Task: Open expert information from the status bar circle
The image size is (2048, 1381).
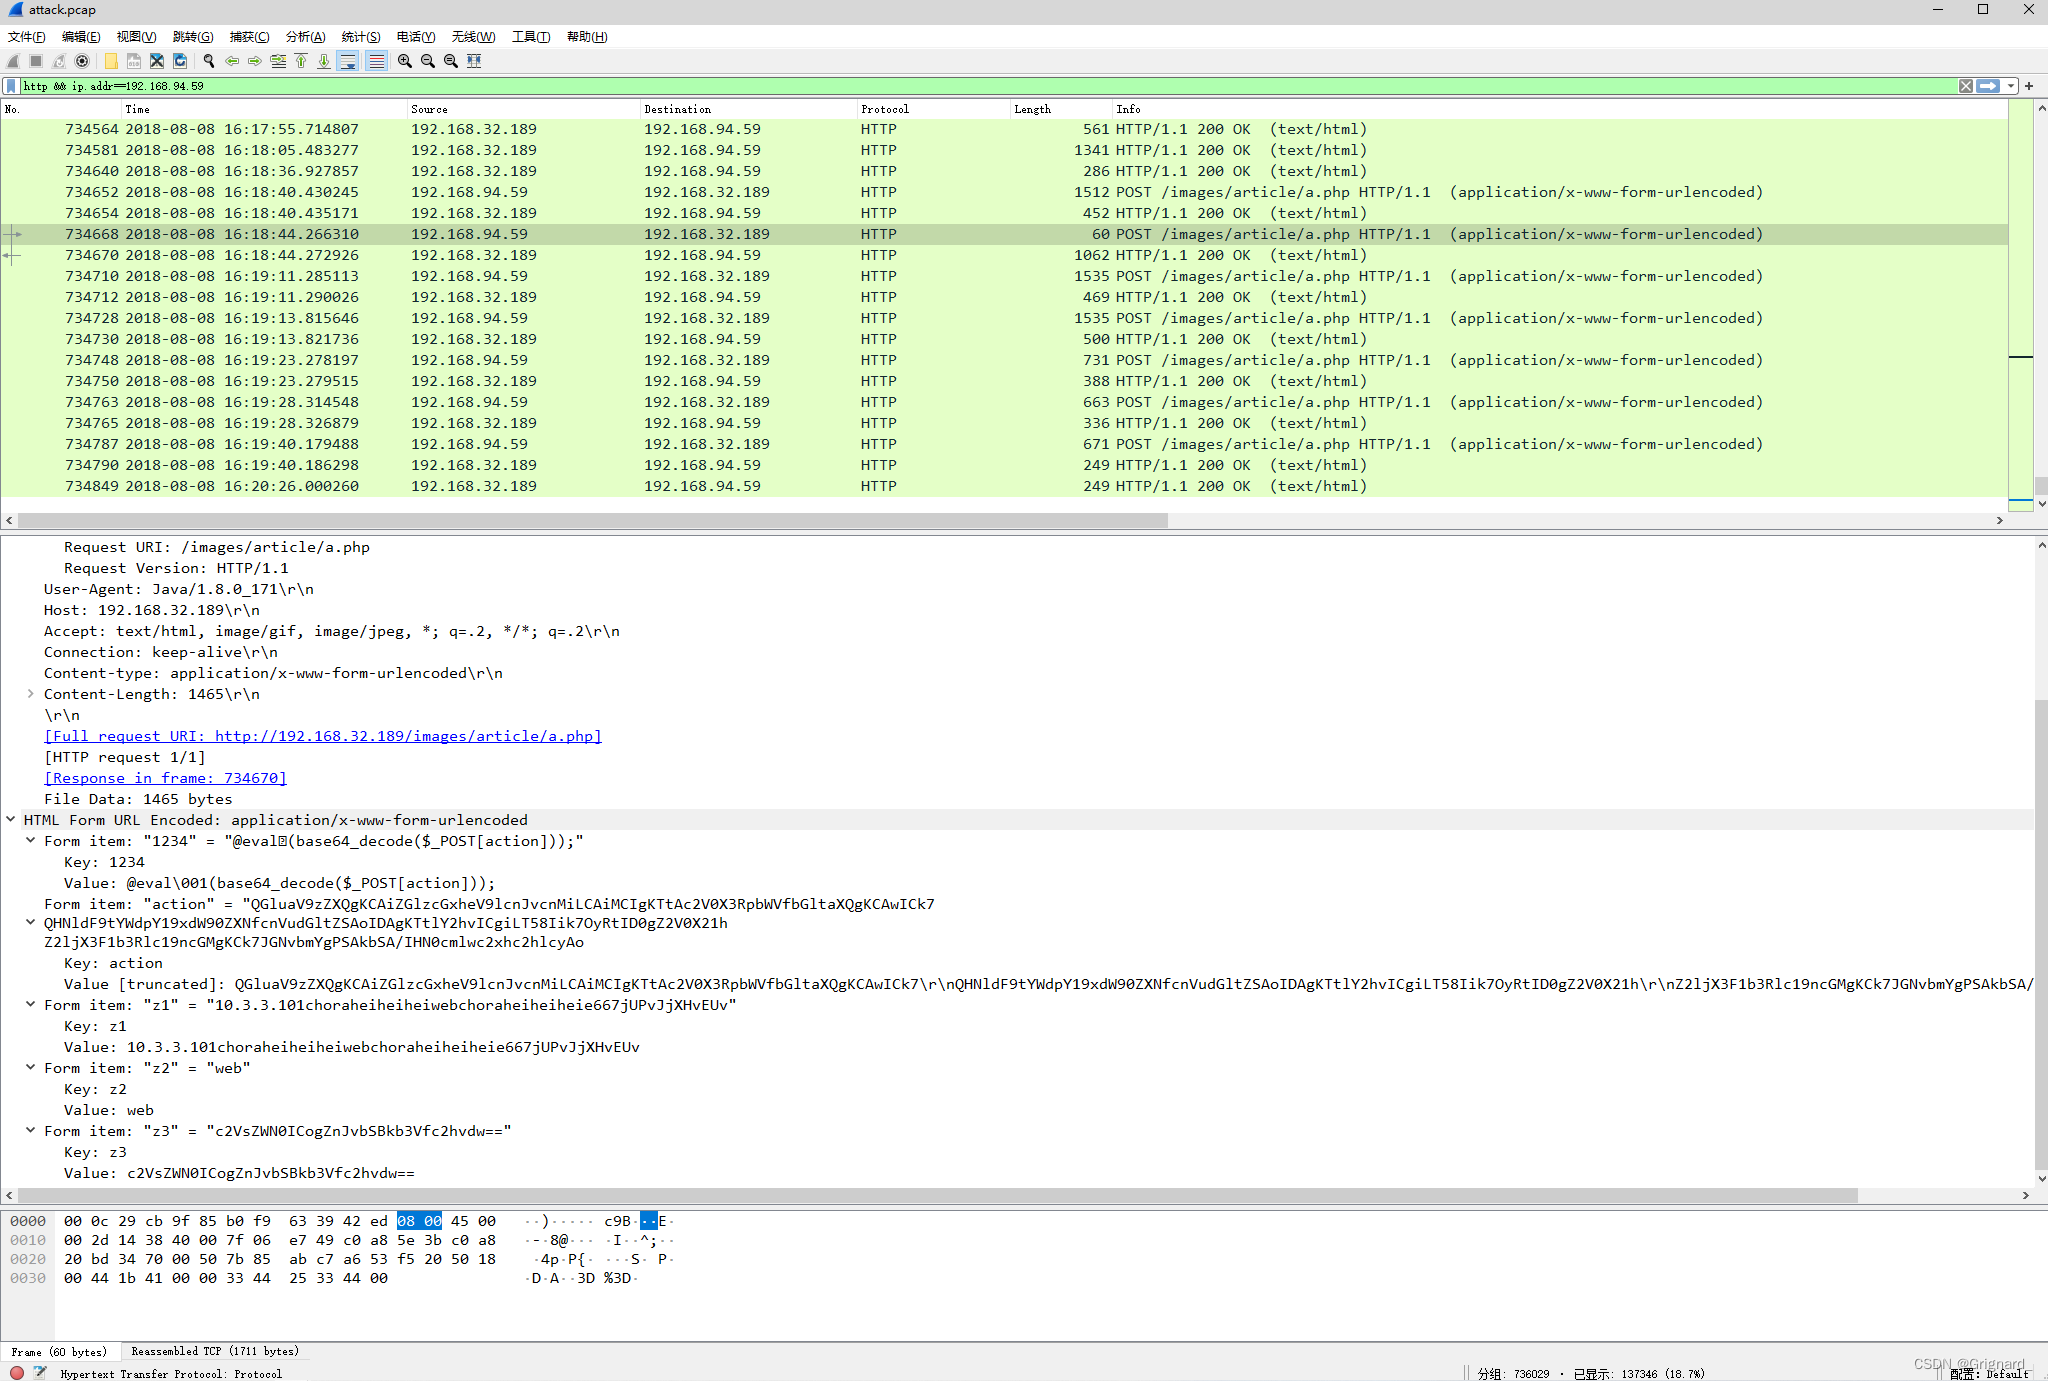Action: coord(17,1373)
